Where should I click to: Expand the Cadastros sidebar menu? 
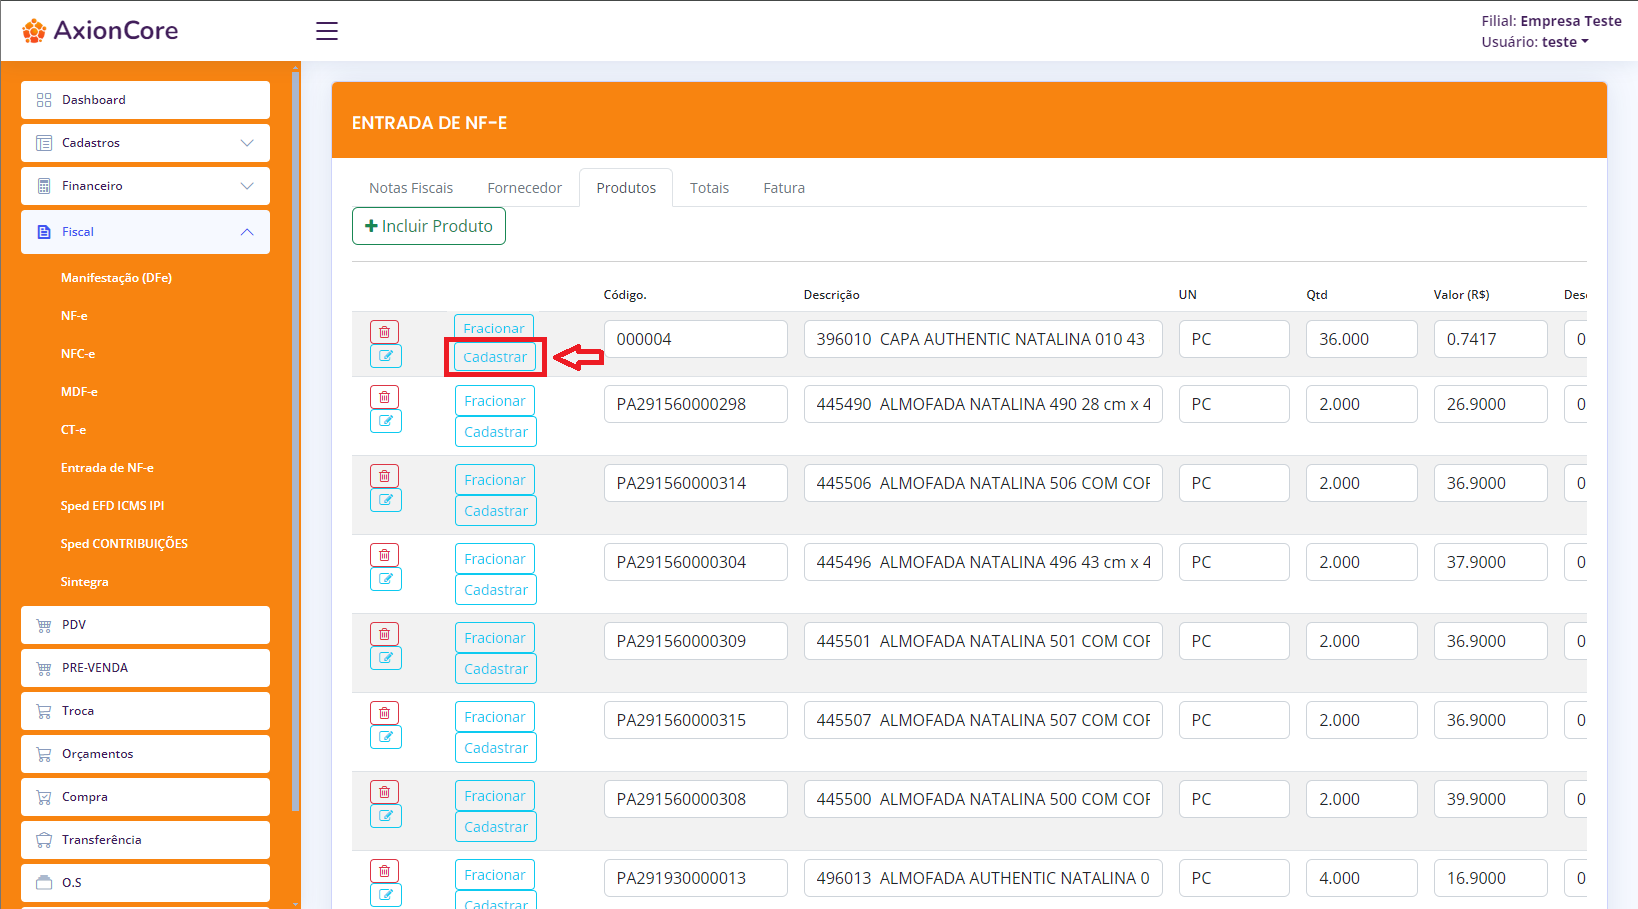pos(145,143)
